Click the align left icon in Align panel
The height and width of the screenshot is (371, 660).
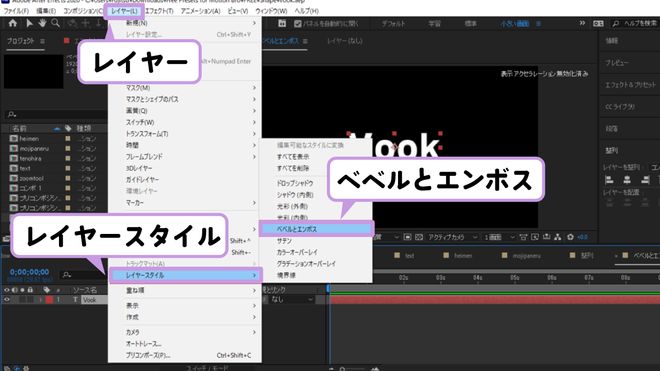pos(609,180)
